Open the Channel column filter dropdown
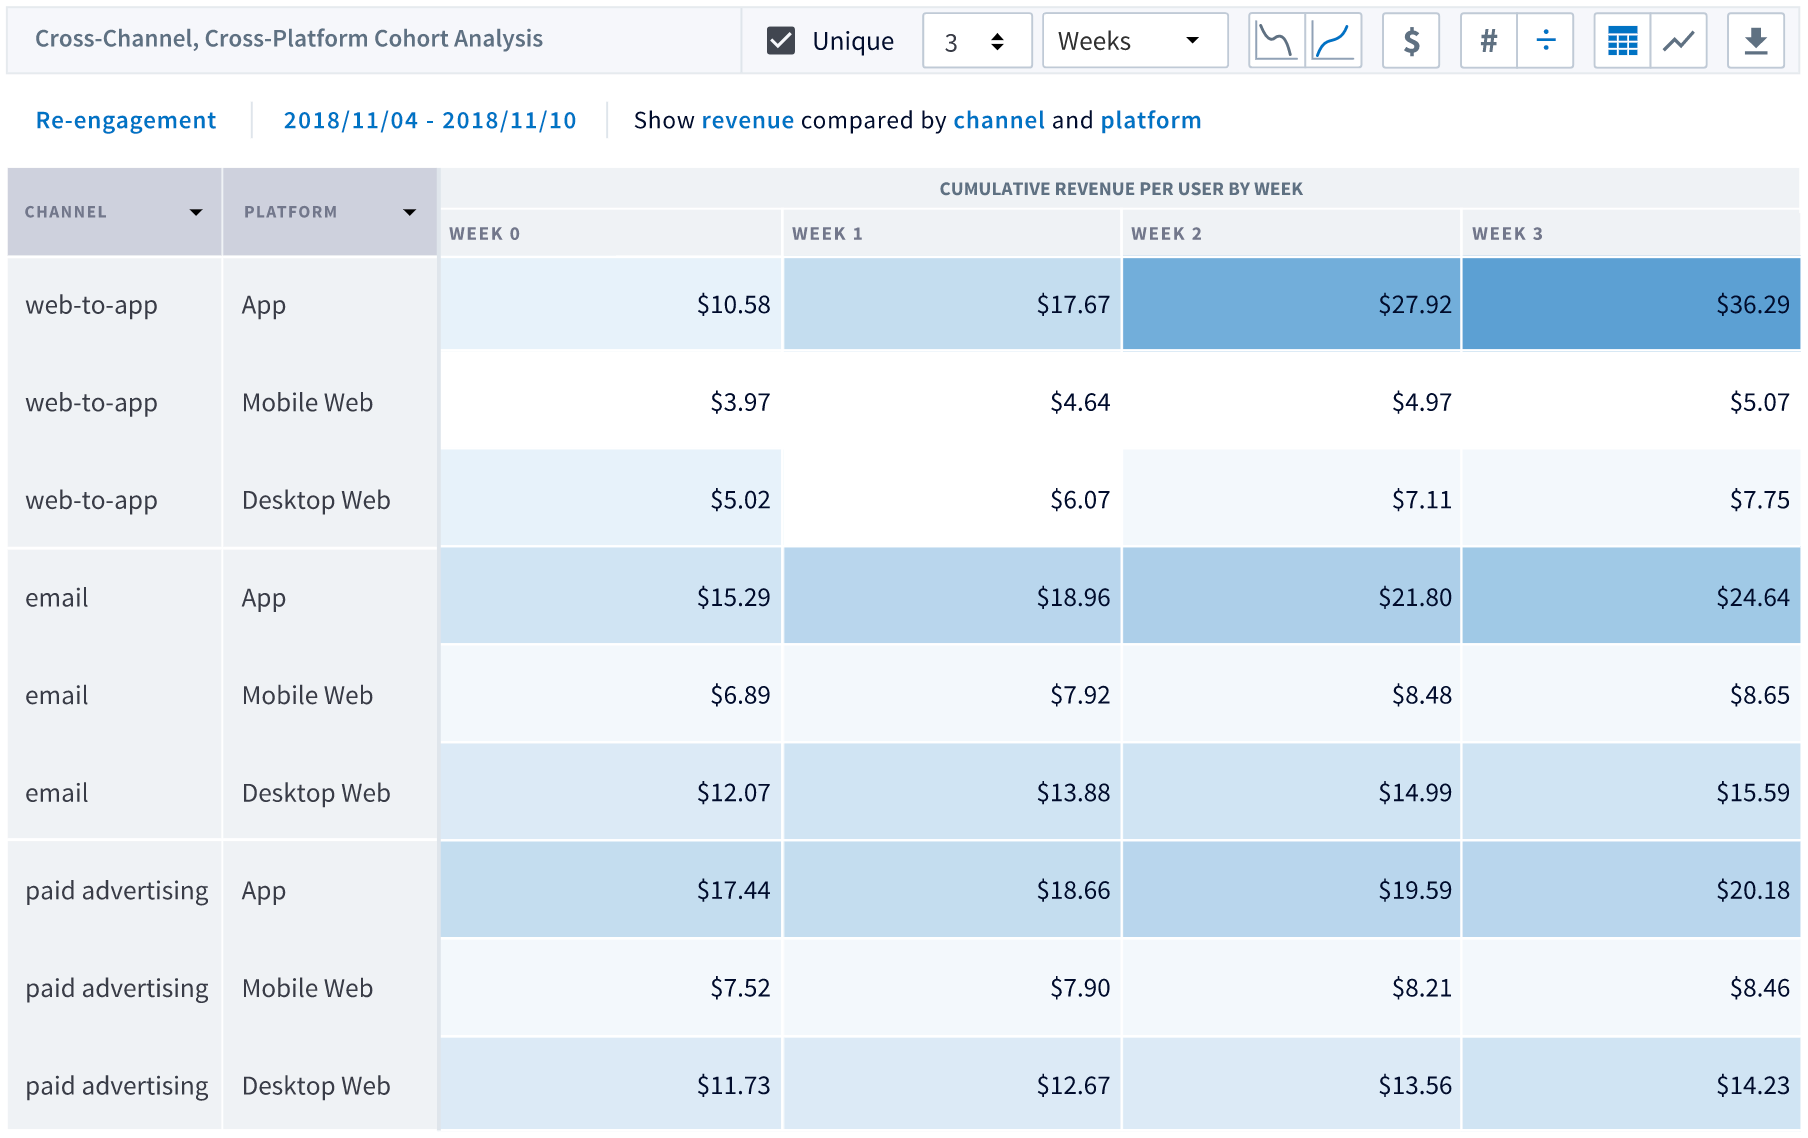This screenshot has width=1808, height=1138. pos(196,212)
